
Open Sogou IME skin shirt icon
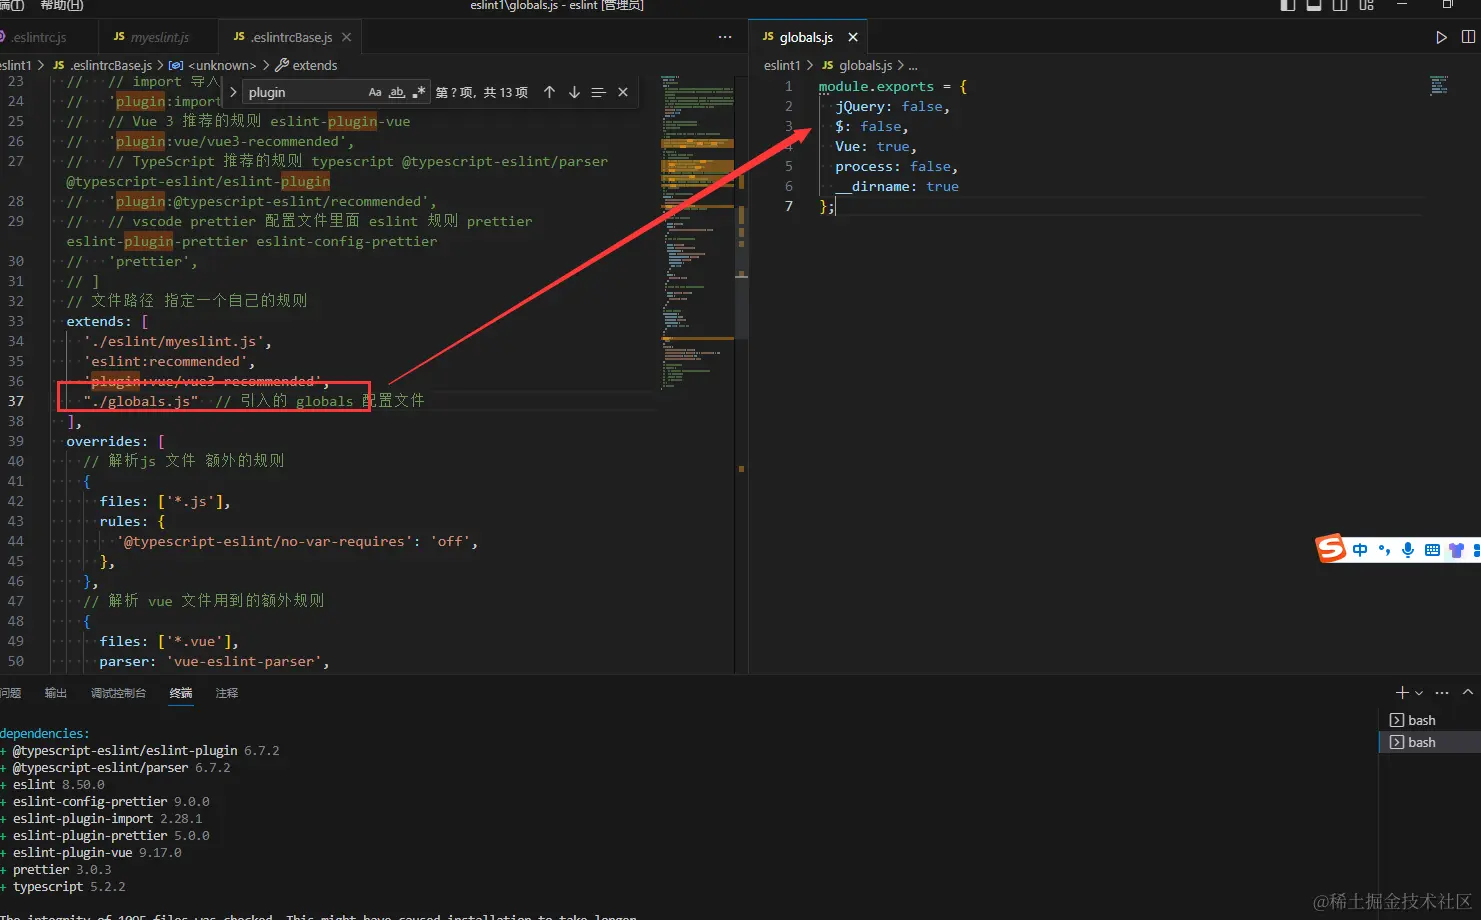(x=1456, y=549)
